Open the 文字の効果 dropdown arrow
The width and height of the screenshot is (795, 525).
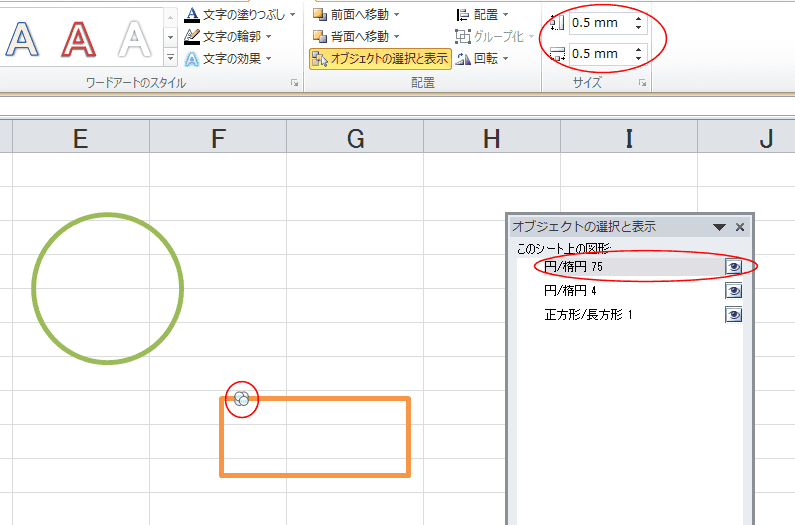point(268,59)
